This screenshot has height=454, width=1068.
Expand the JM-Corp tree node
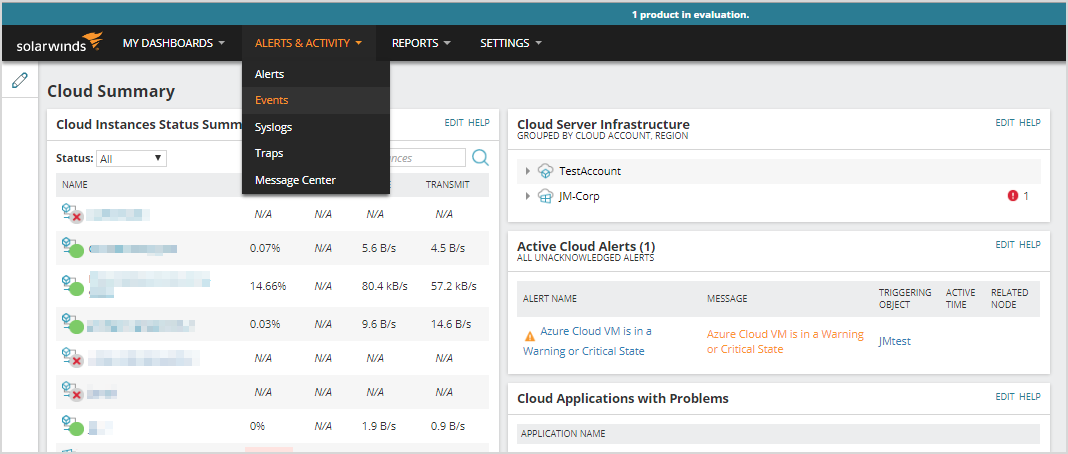point(528,196)
